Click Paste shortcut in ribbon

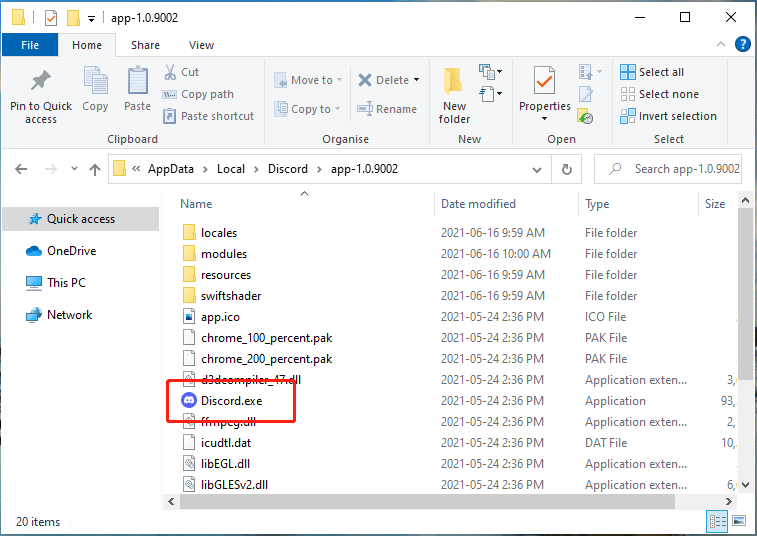coord(208,116)
